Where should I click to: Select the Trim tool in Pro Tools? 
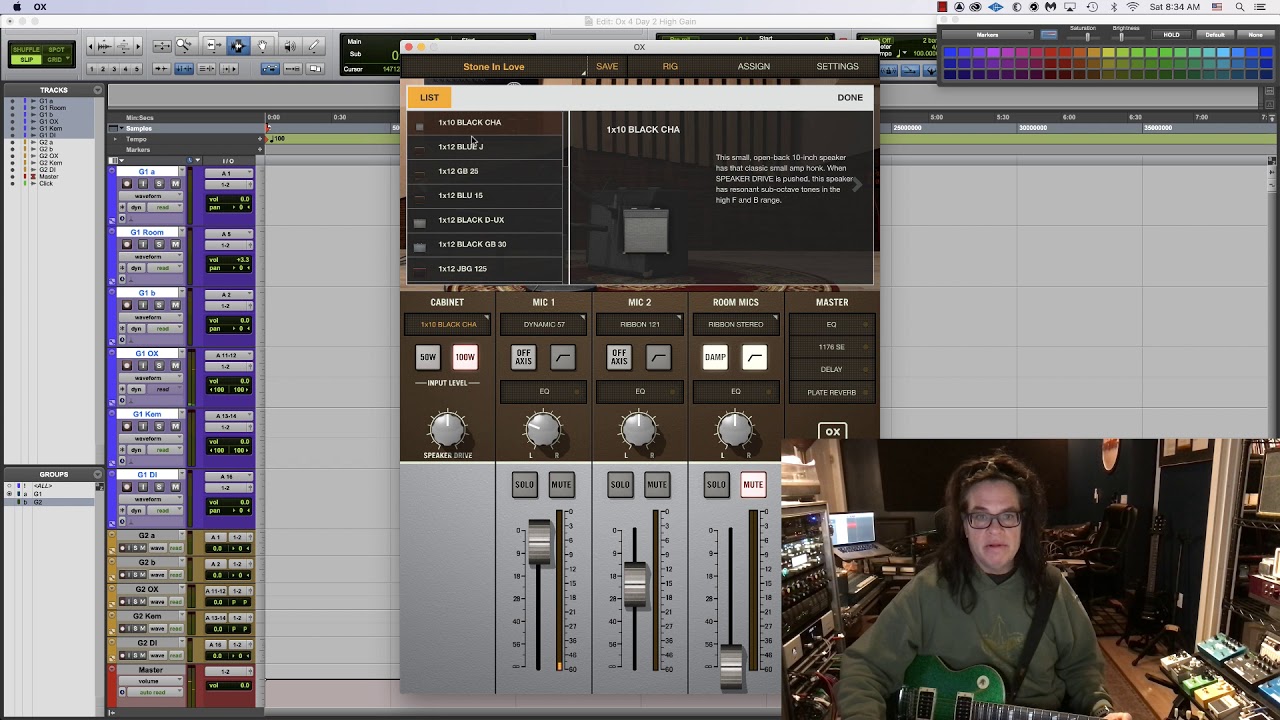click(x=212, y=46)
